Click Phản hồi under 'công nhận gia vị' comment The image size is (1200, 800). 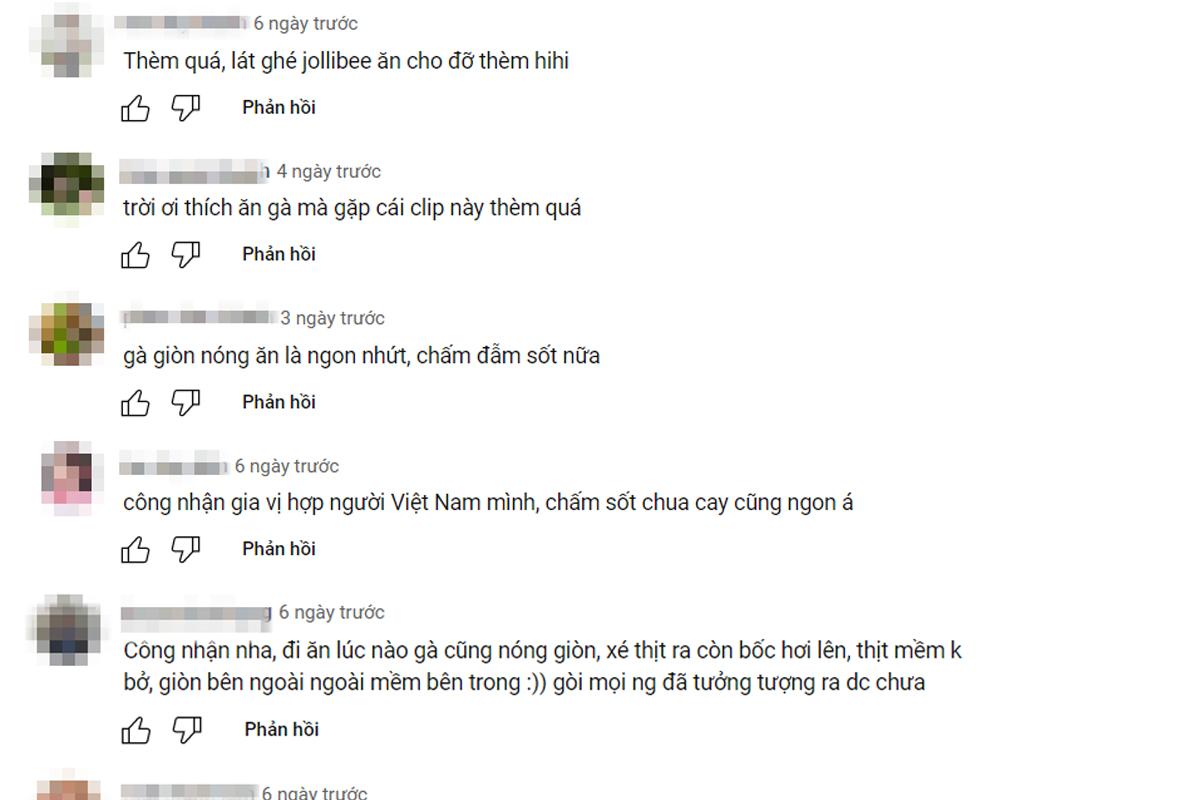pos(279,549)
